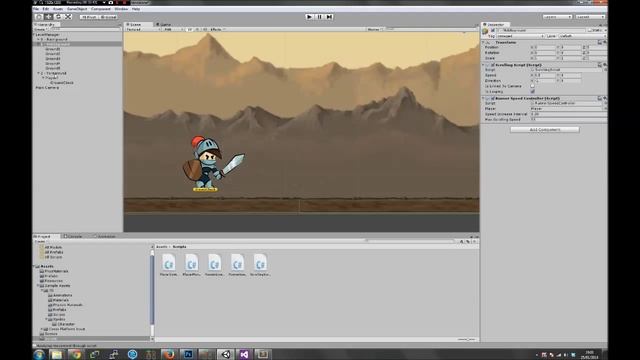Image resolution: width=640 pixels, height=360 pixels.
Task: Toggle the Scrolling Script enabled checkbox
Action: click(x=493, y=65)
